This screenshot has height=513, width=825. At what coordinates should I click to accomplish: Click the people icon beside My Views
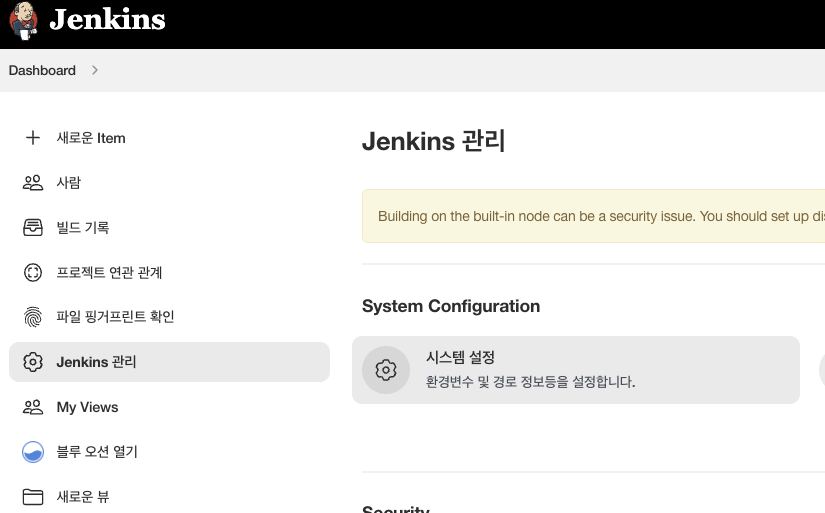[x=33, y=407]
